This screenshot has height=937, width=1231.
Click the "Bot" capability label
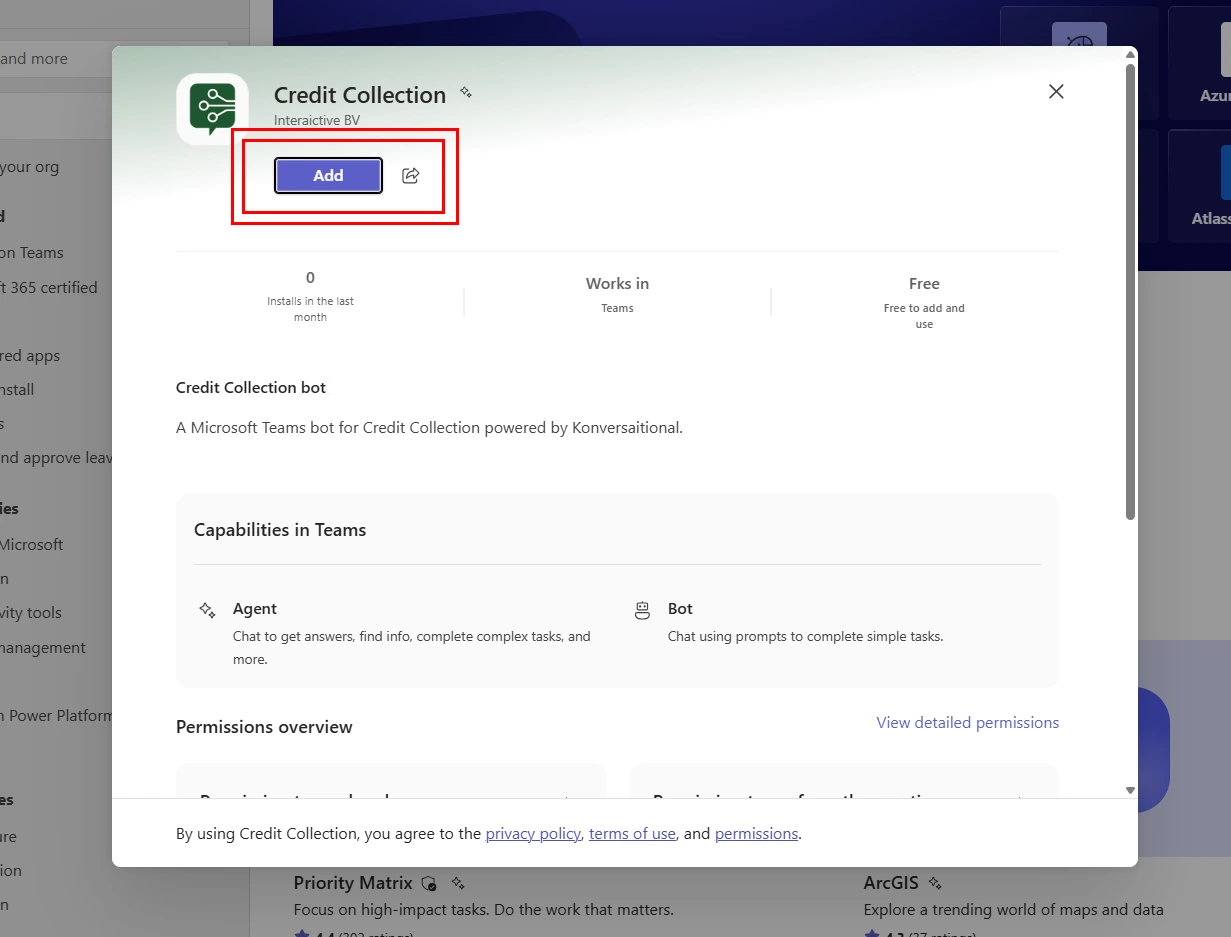coord(680,608)
